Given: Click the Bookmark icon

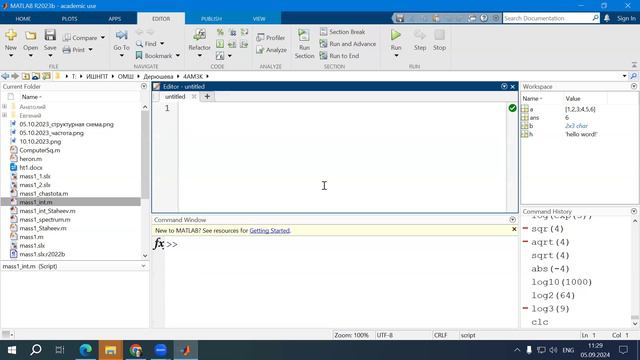Looking at the screenshot, I should [x=139, y=56].
